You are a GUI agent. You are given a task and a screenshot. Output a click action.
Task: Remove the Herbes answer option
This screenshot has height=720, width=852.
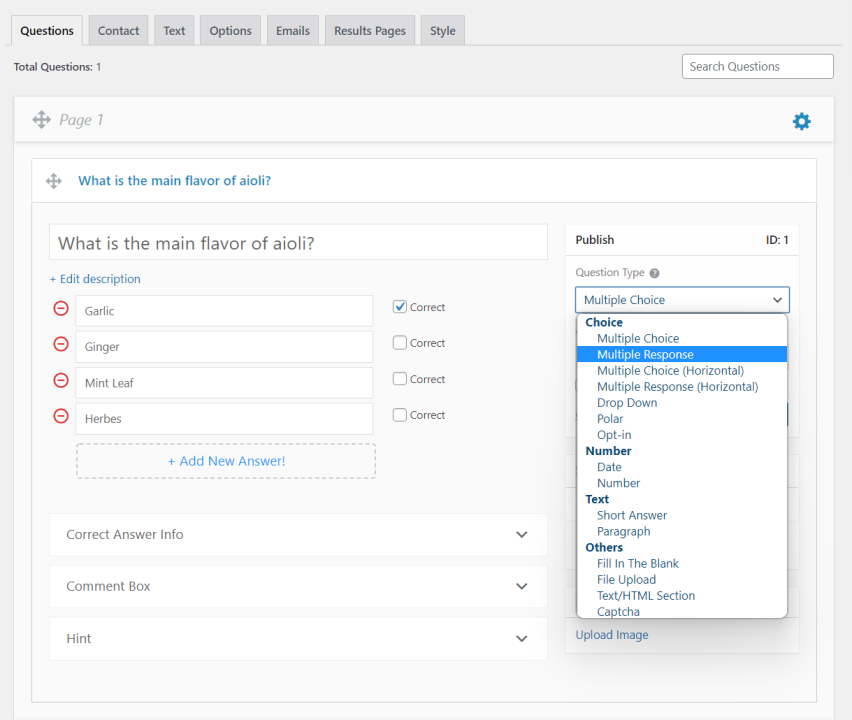(60, 415)
